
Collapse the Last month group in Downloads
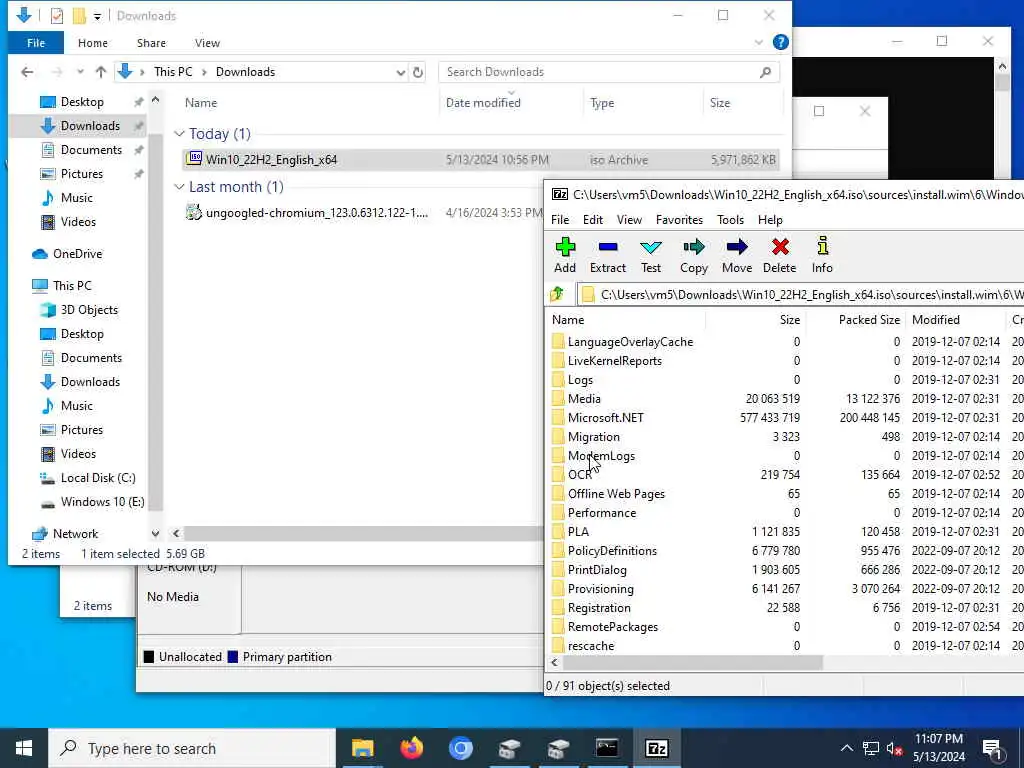tap(179, 187)
